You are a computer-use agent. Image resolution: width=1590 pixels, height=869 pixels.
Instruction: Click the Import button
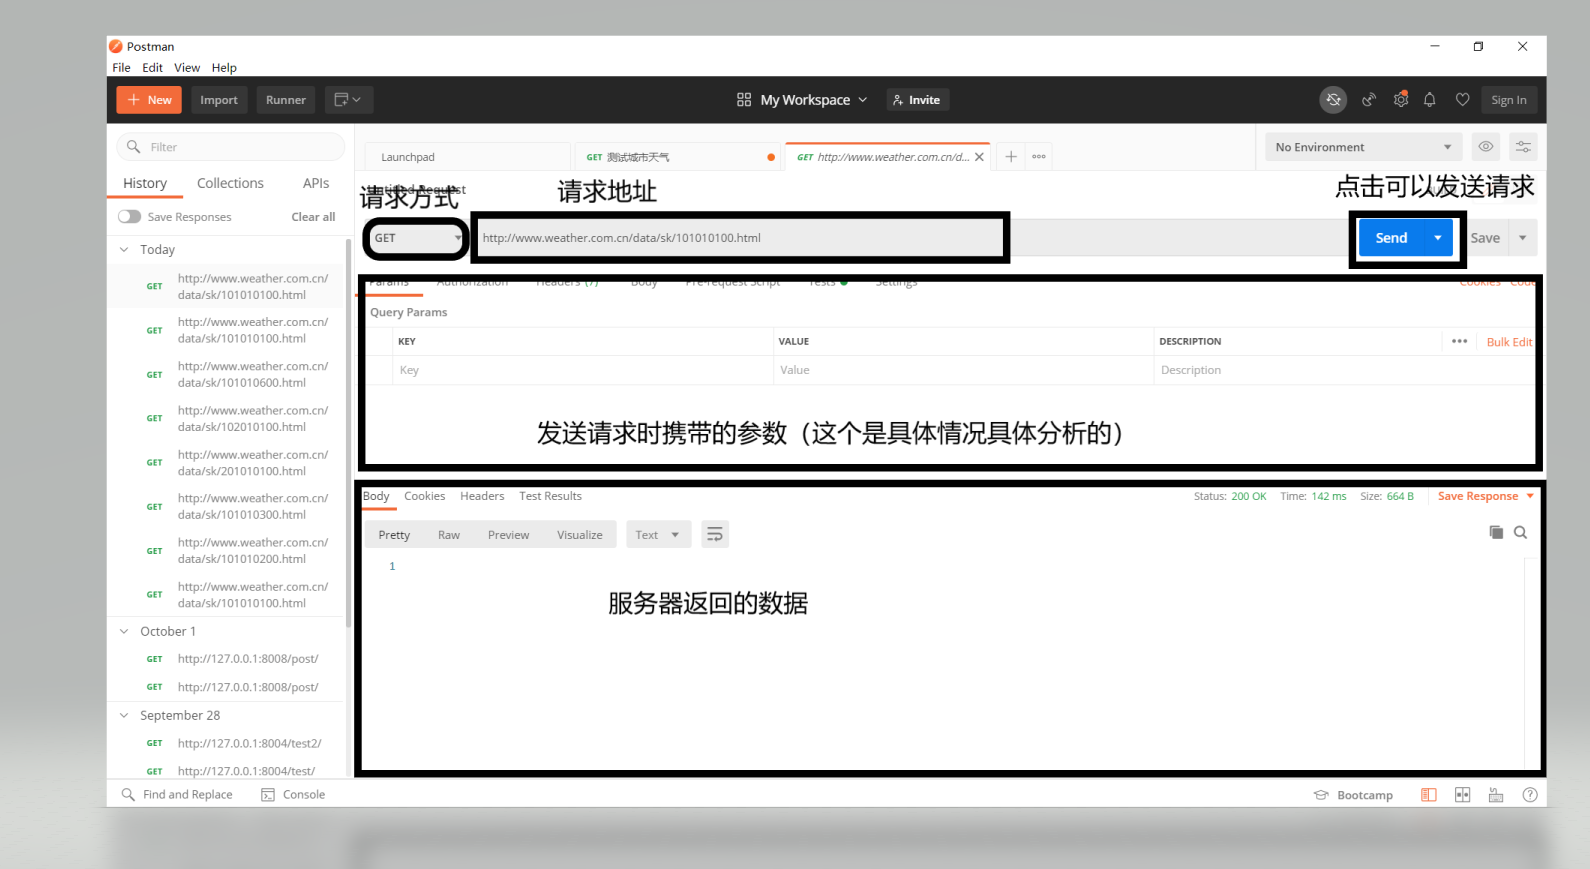219,100
